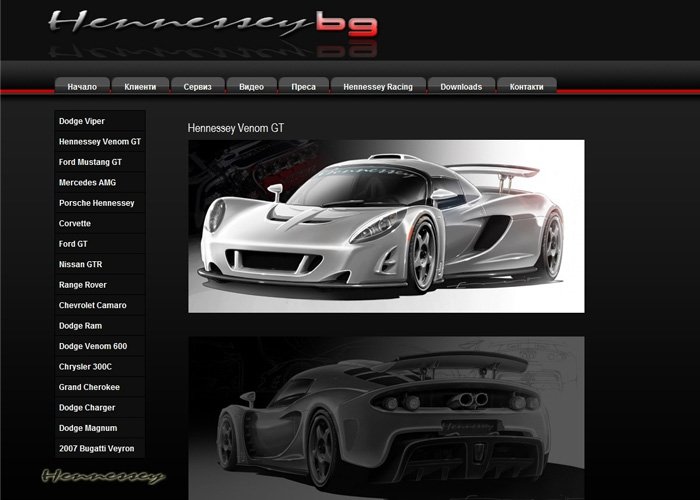Click the Hennessey bg logo in header

click(x=212, y=24)
